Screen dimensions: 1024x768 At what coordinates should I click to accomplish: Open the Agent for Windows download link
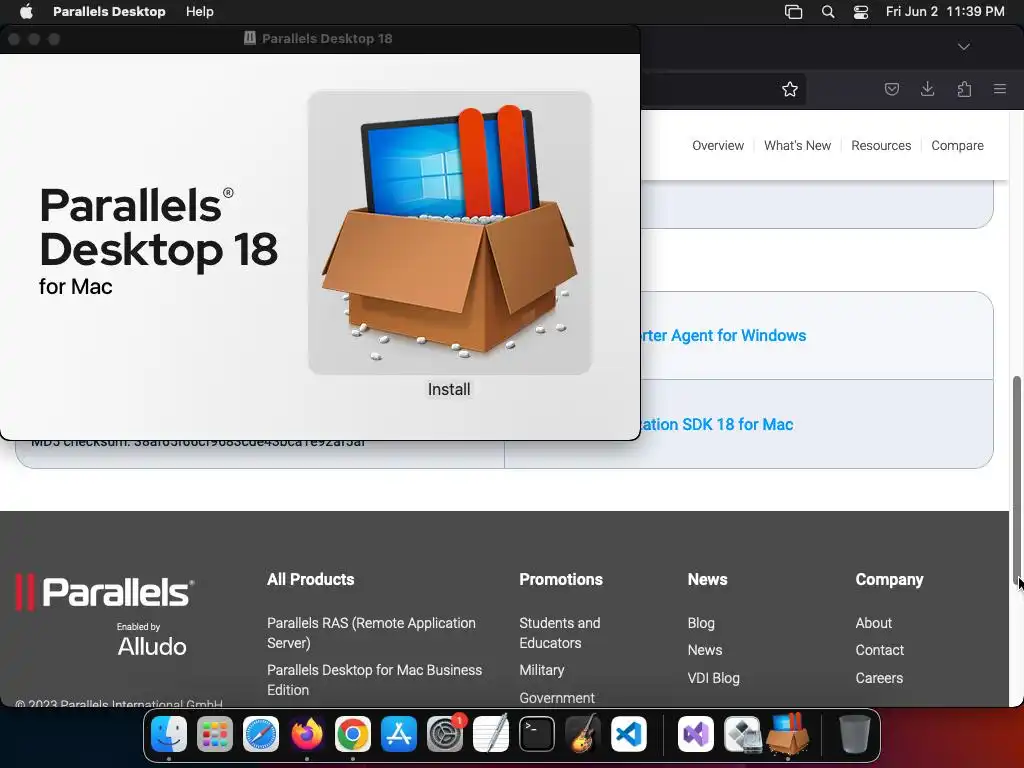click(x=724, y=335)
